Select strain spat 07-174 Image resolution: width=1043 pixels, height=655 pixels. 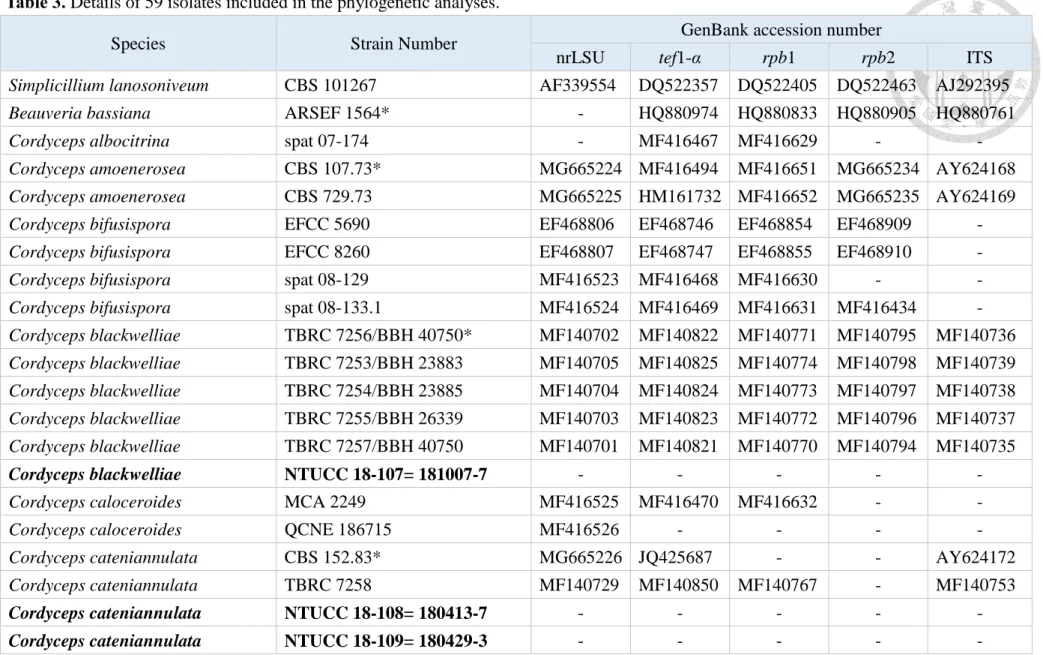coord(326,142)
